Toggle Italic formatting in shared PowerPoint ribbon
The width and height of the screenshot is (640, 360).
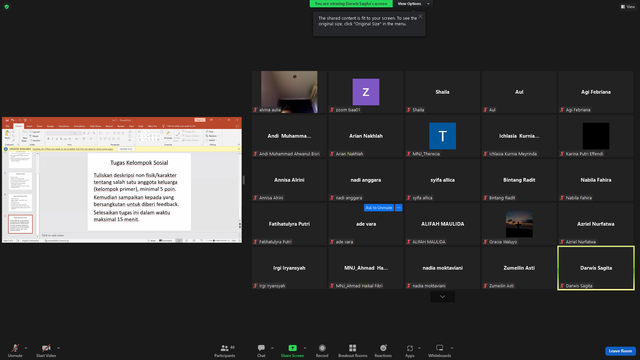pos(52,139)
